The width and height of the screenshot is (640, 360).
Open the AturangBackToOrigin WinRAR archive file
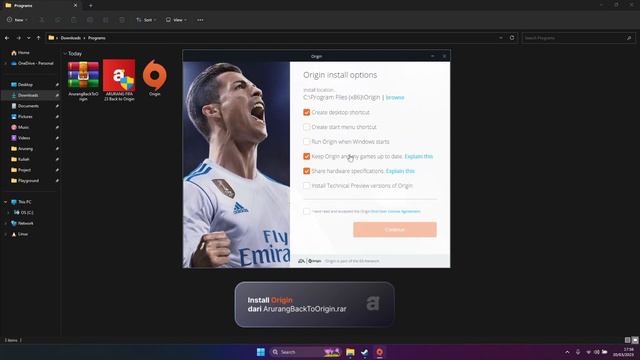(x=83, y=81)
